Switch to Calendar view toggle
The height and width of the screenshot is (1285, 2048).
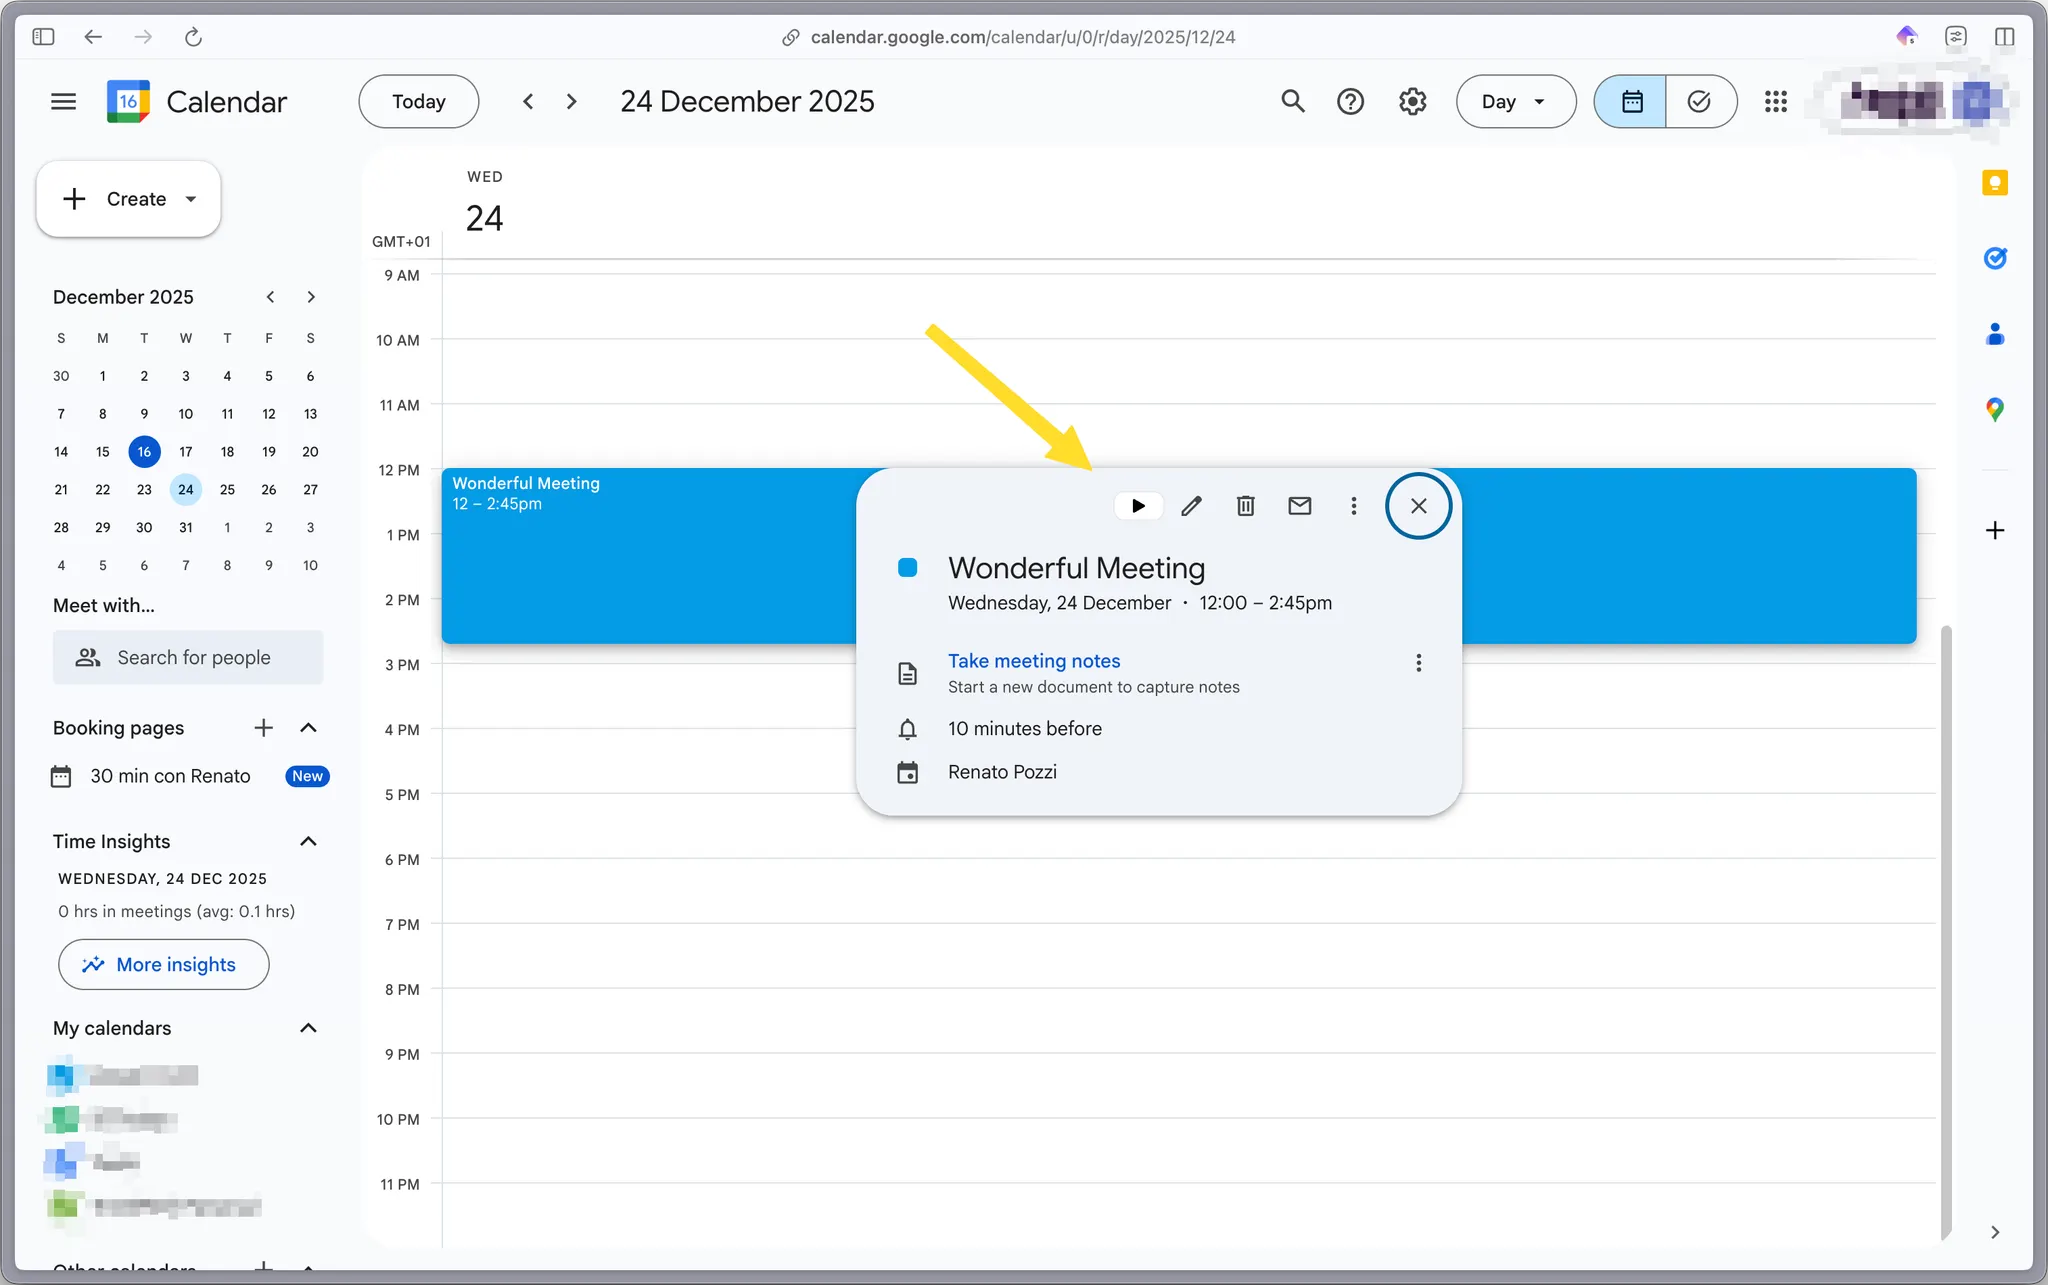tap(1631, 101)
